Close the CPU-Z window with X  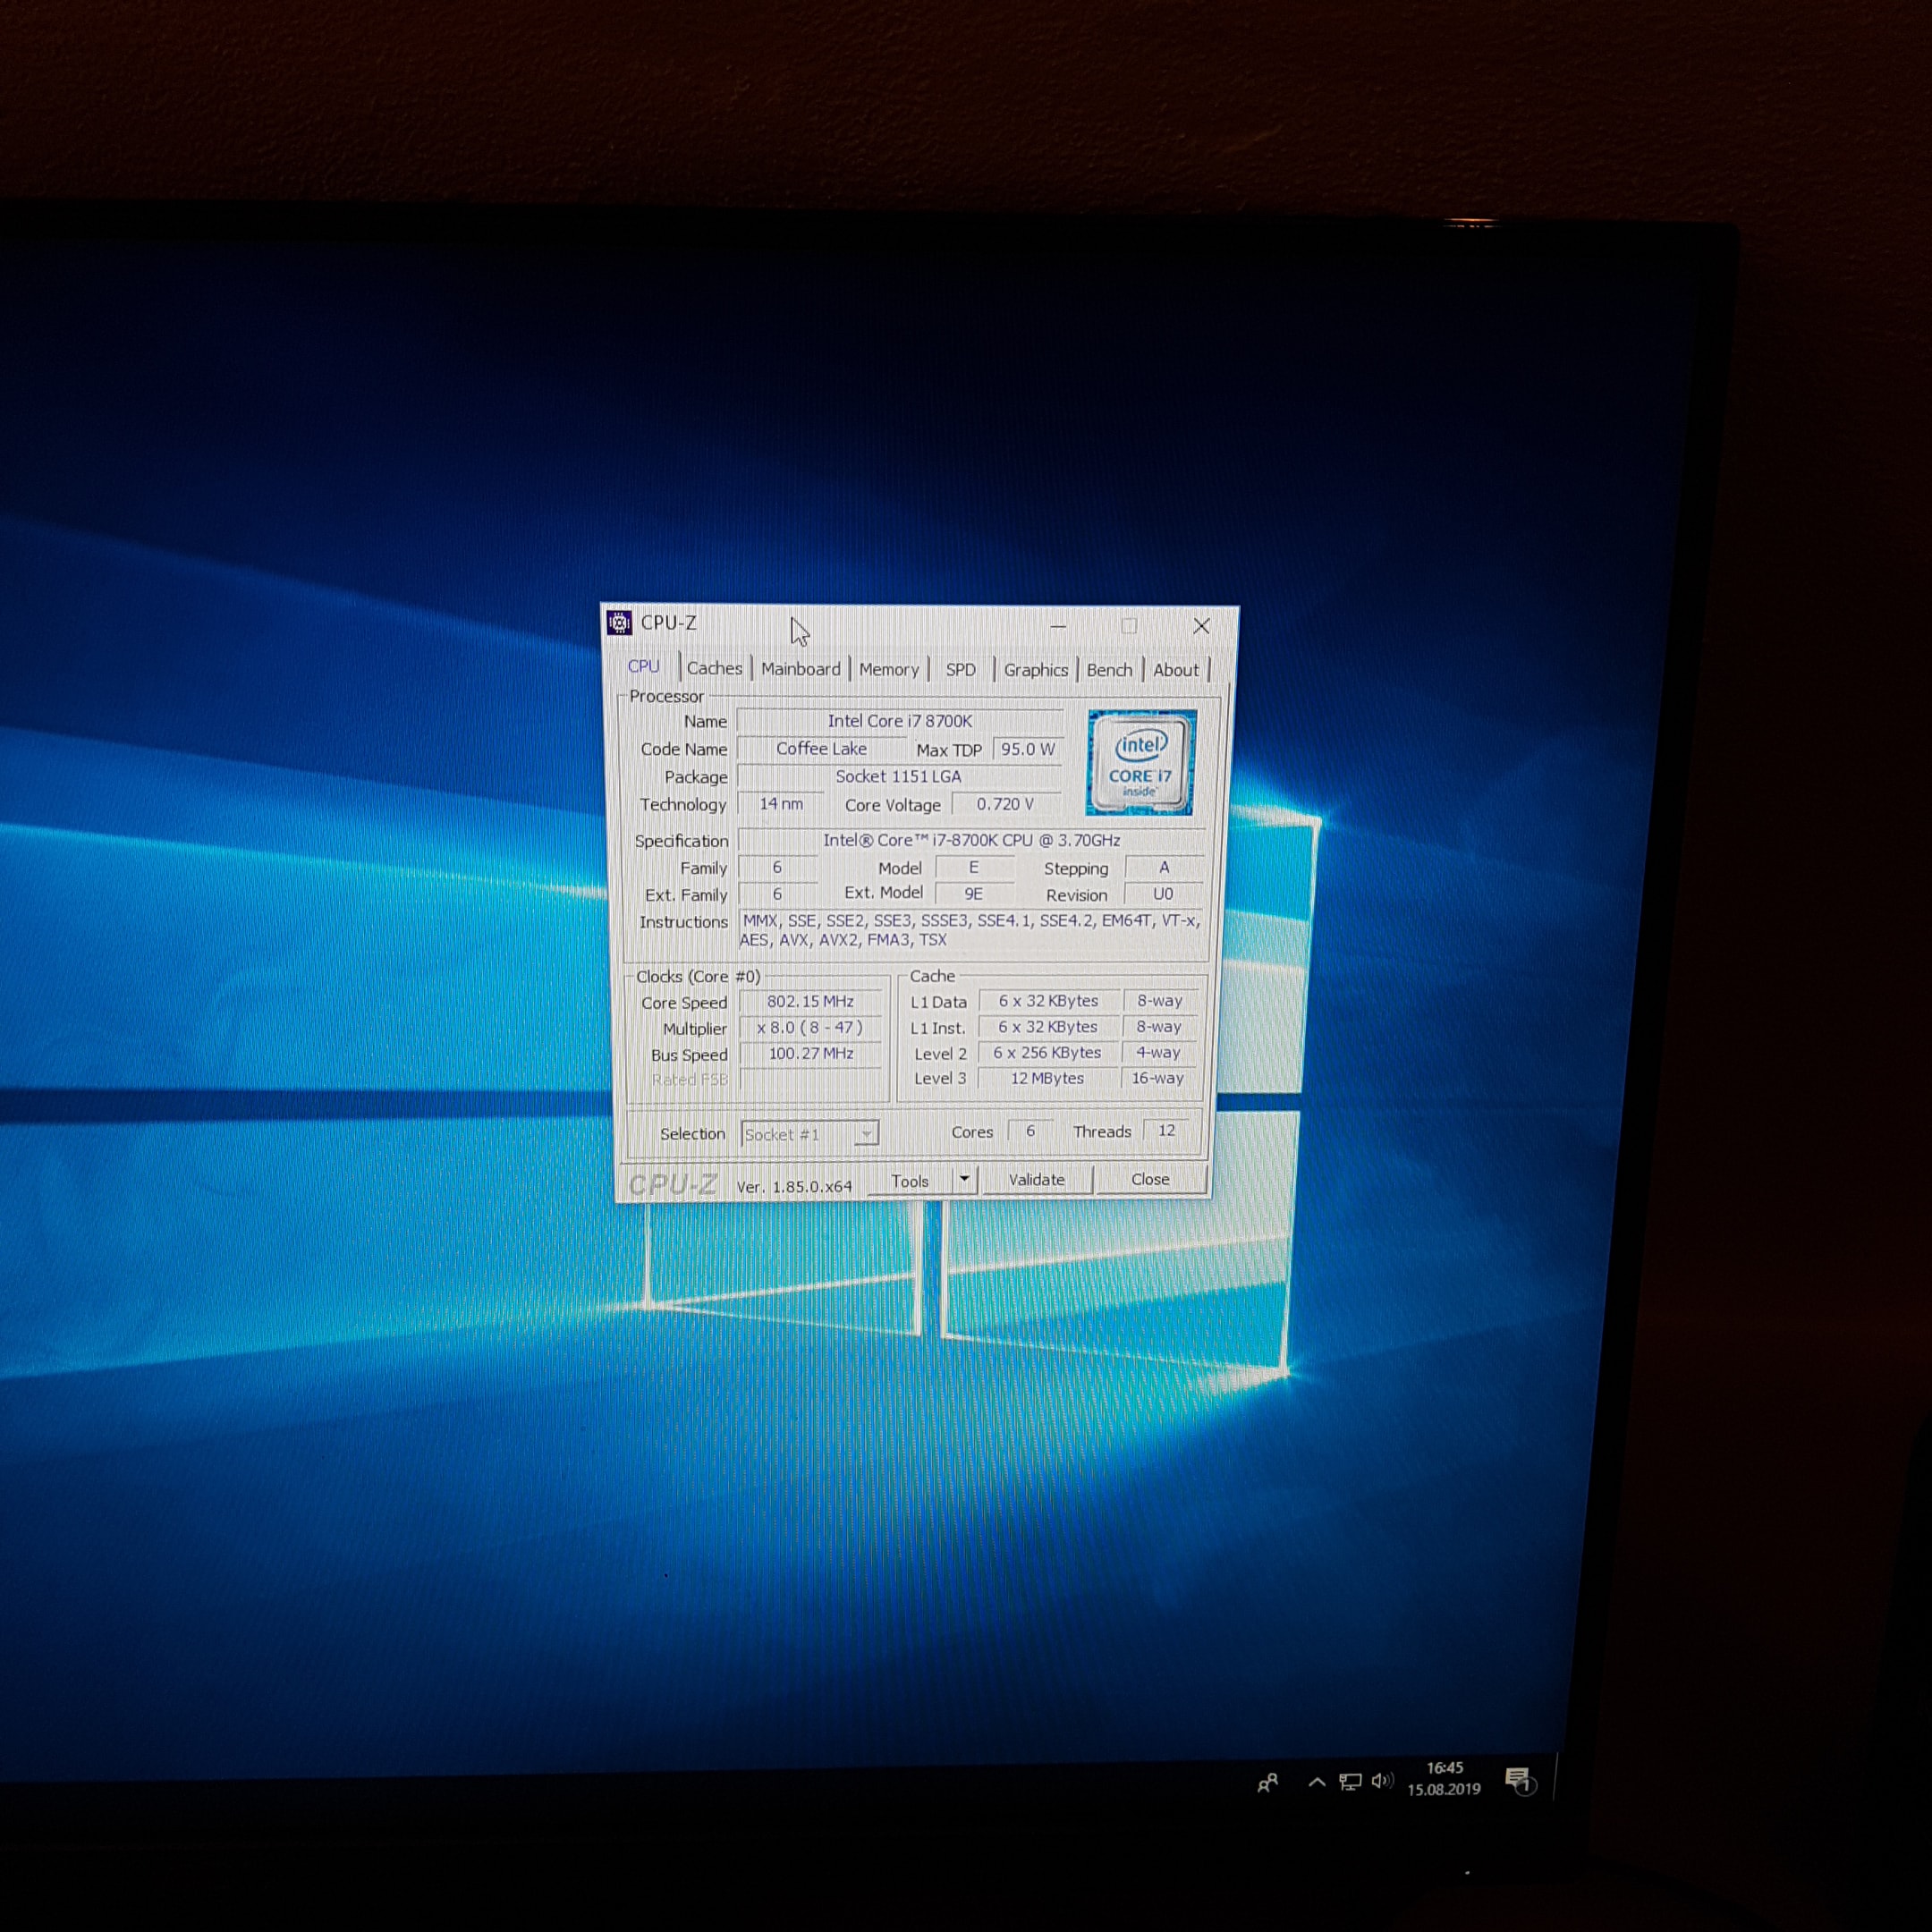pos(1201,626)
